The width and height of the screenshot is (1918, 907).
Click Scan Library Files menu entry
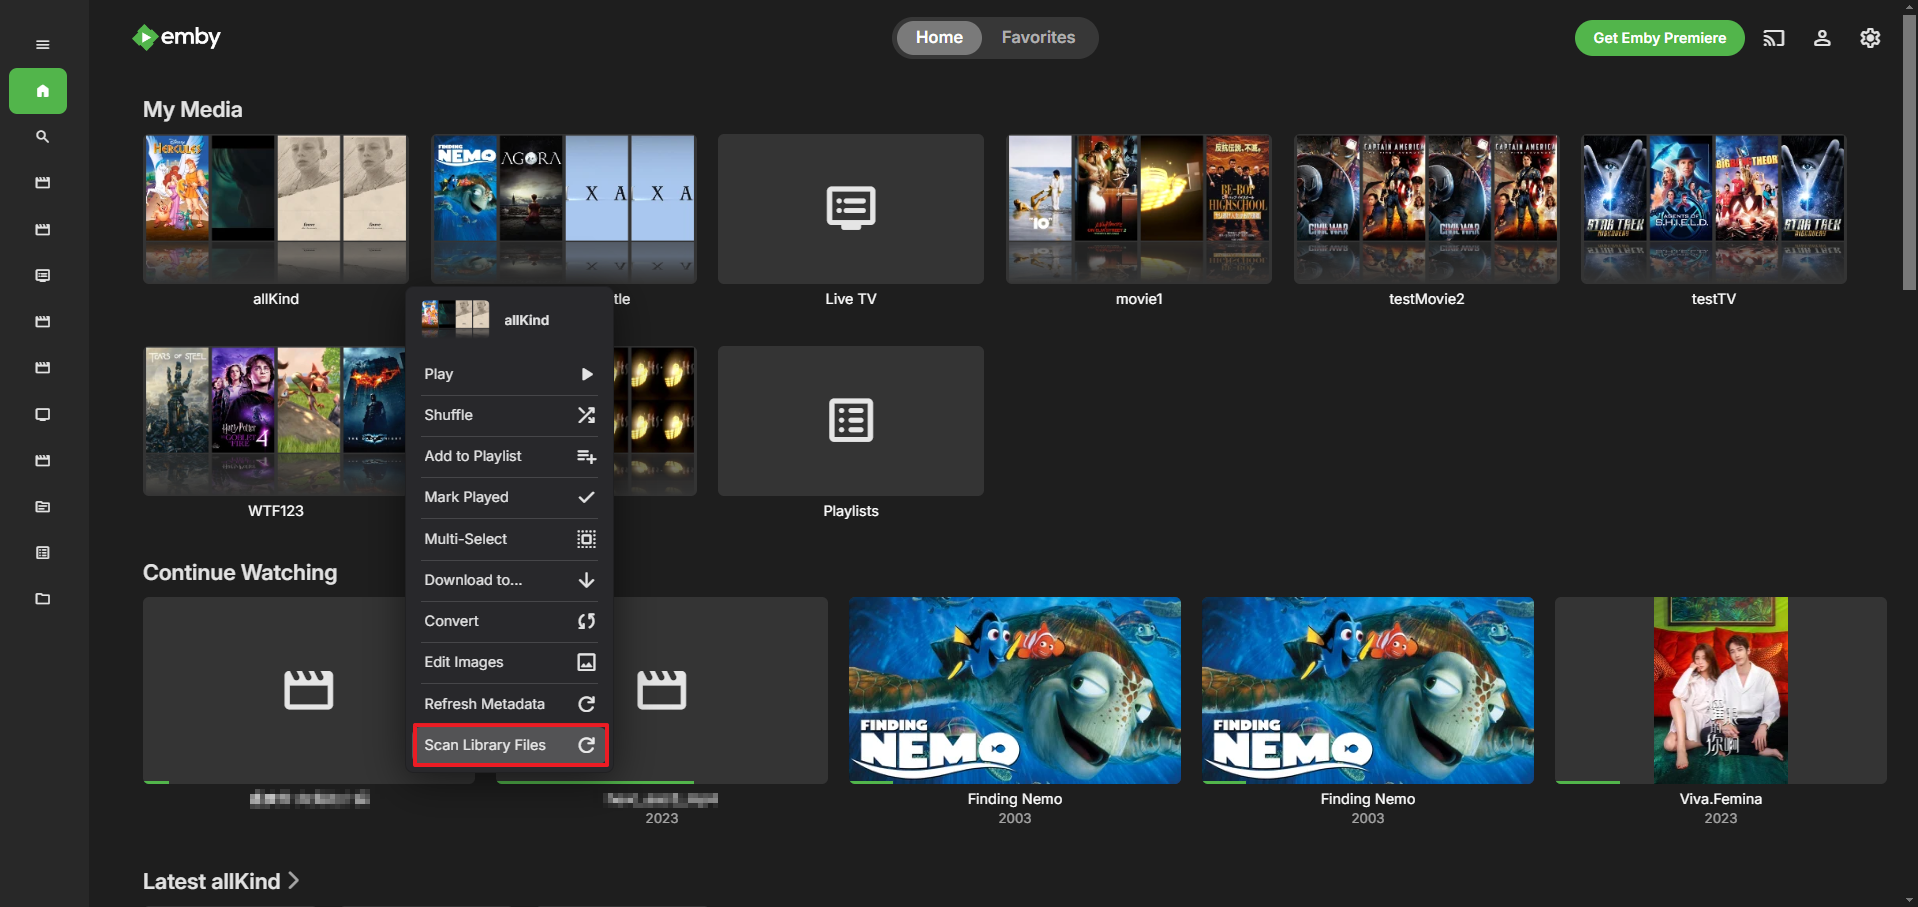click(509, 745)
